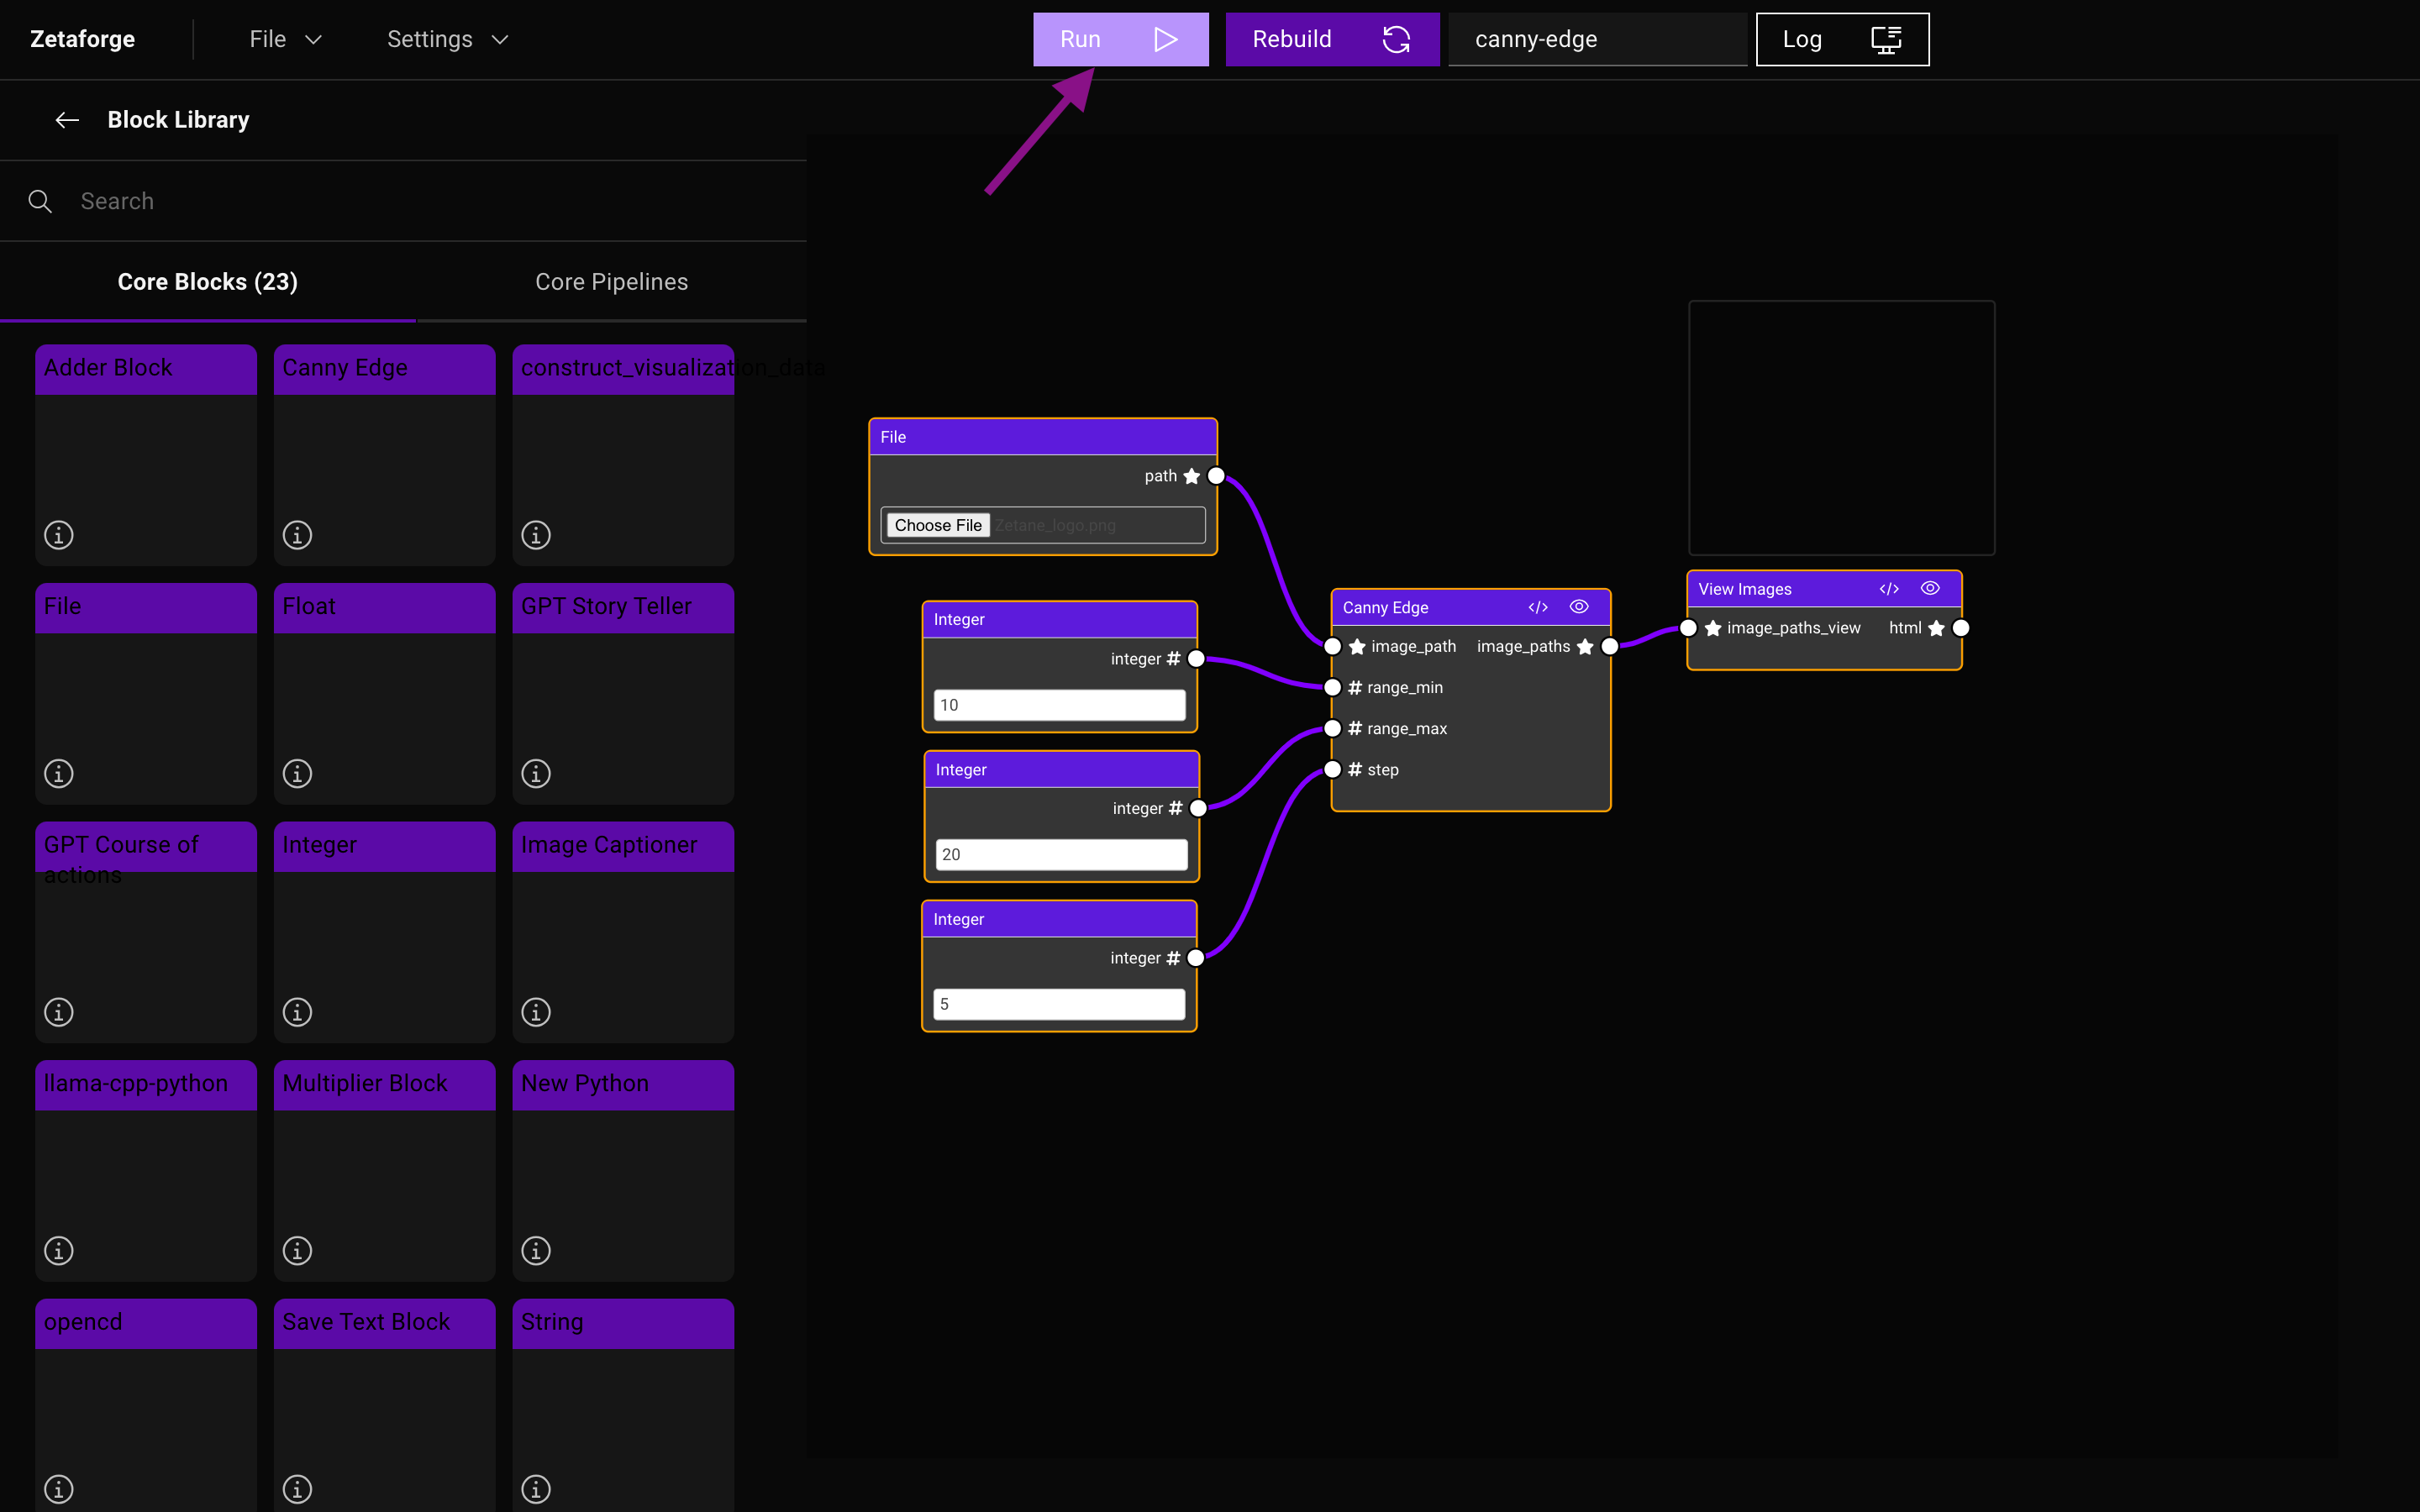The height and width of the screenshot is (1512, 2420).
Task: Select the Core Pipelines tab
Action: point(612,281)
